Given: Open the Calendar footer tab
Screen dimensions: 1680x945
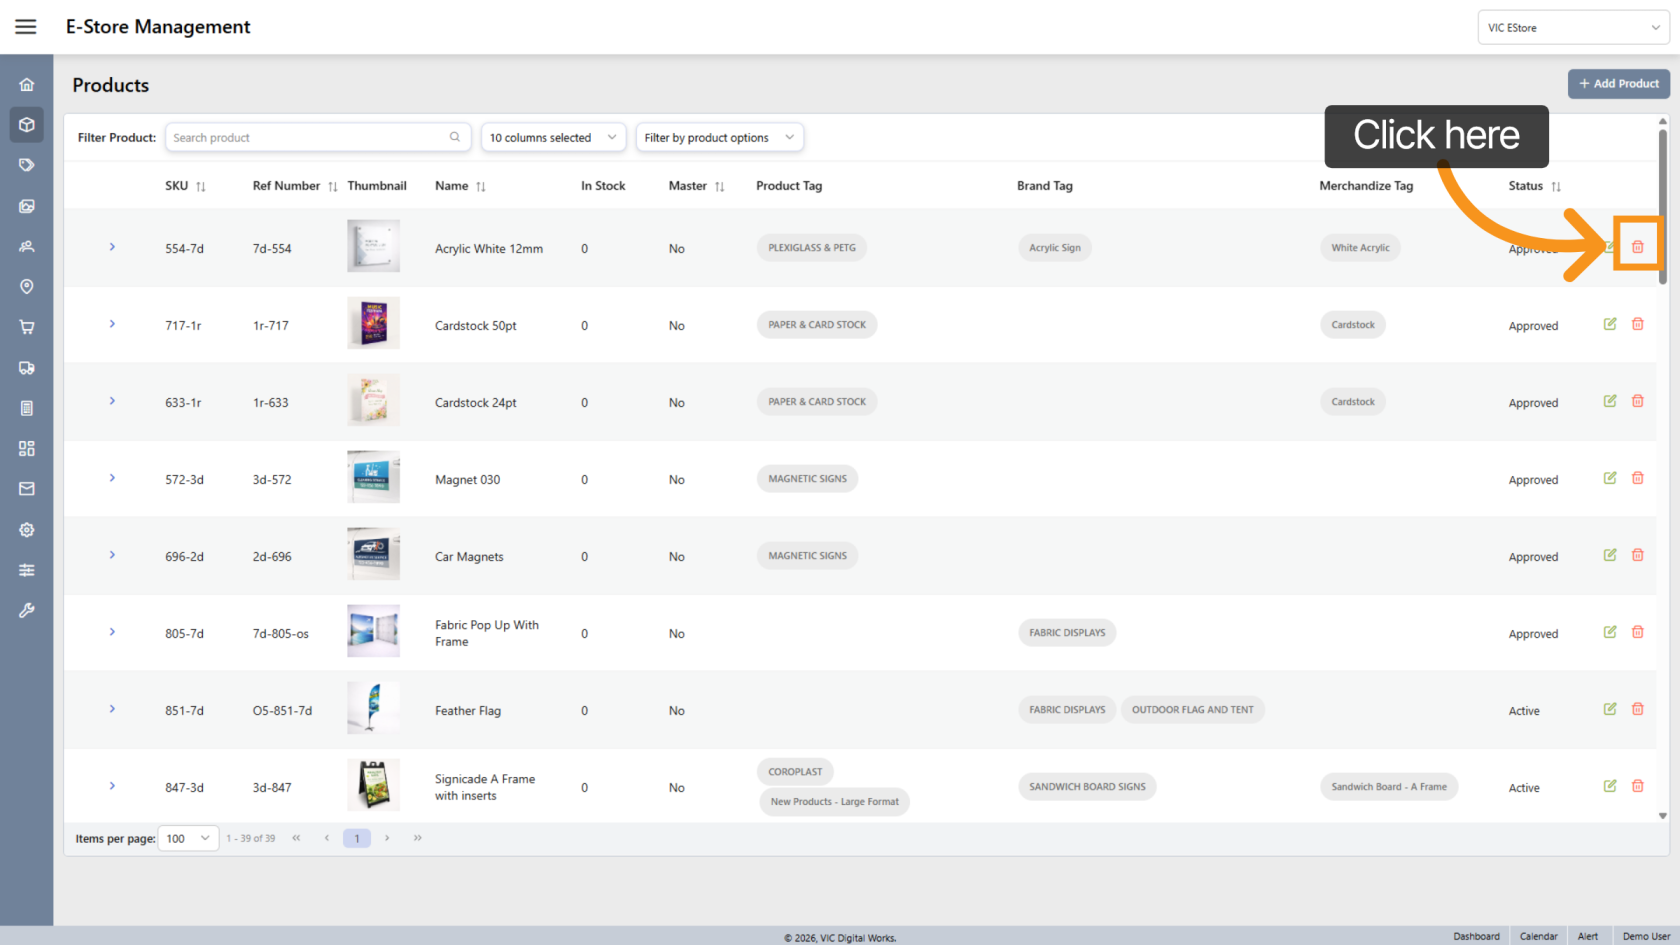Looking at the screenshot, I should pos(1538,936).
